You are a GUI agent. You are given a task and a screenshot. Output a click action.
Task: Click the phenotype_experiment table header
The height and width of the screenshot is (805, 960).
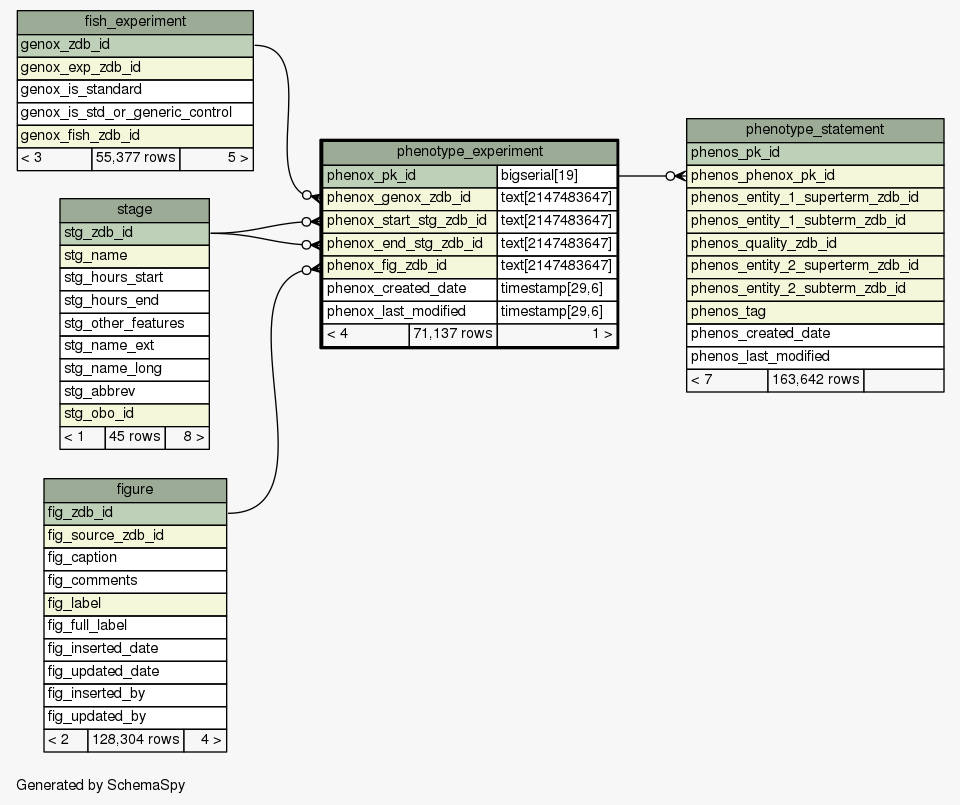(469, 151)
